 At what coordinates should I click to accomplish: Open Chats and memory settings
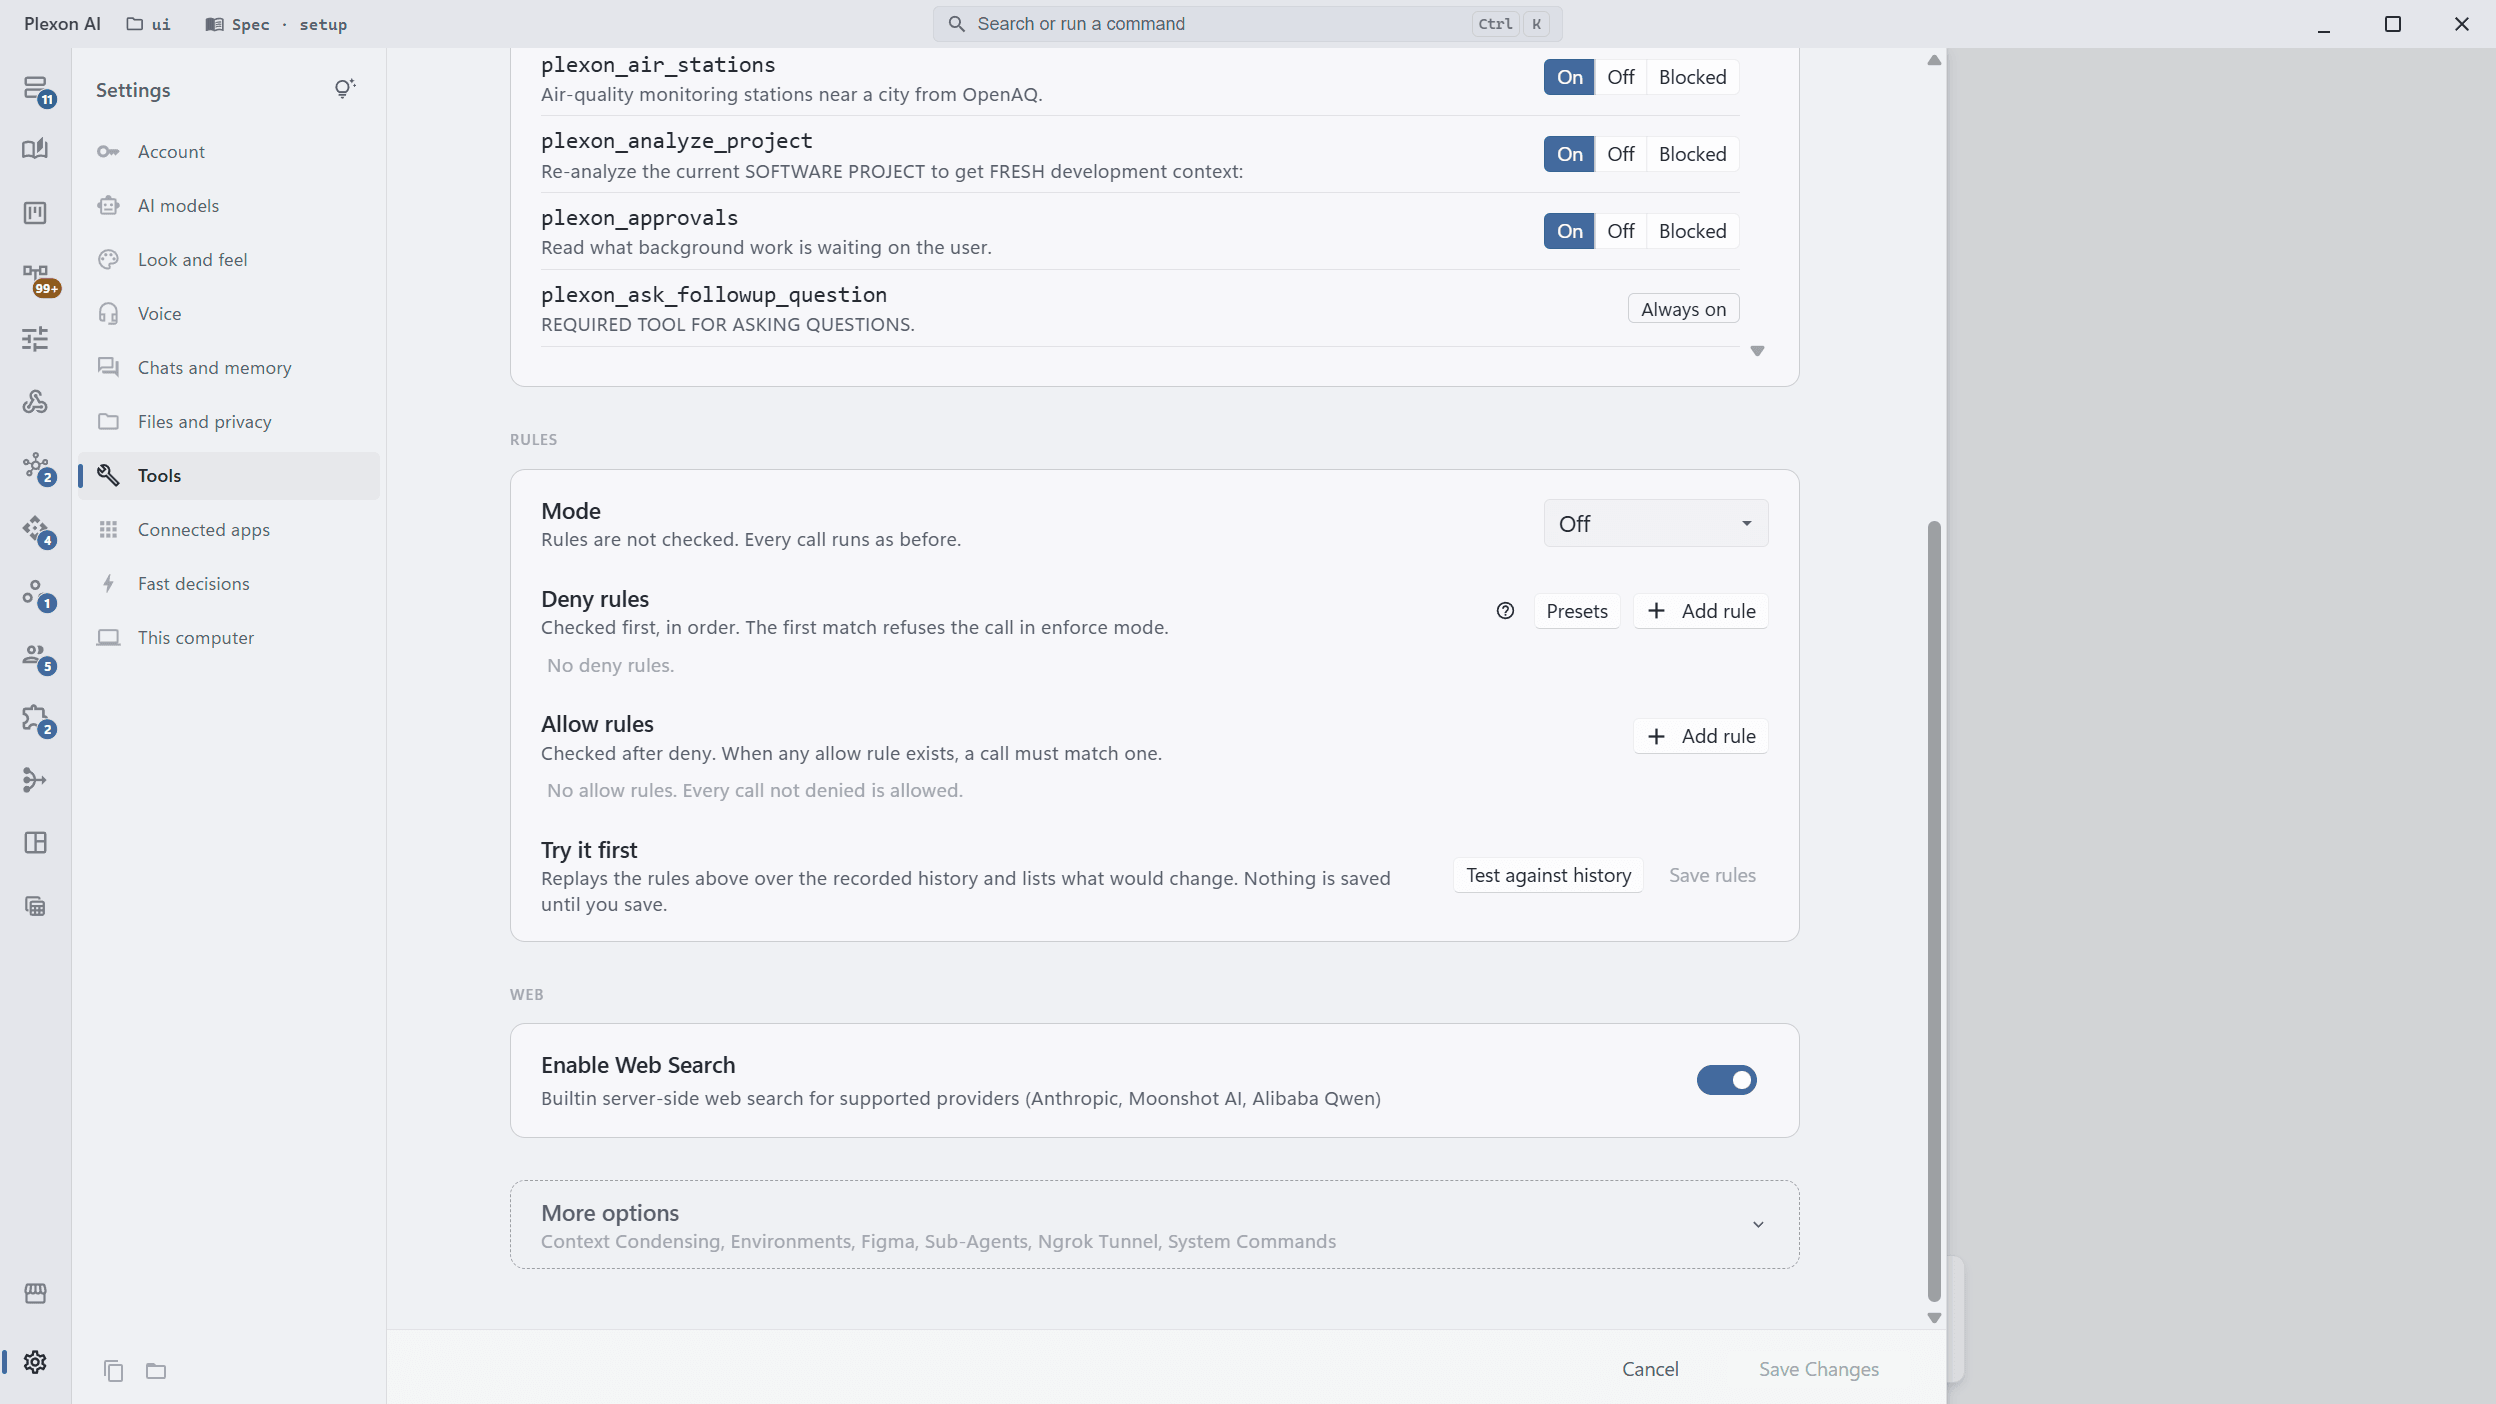(x=229, y=368)
